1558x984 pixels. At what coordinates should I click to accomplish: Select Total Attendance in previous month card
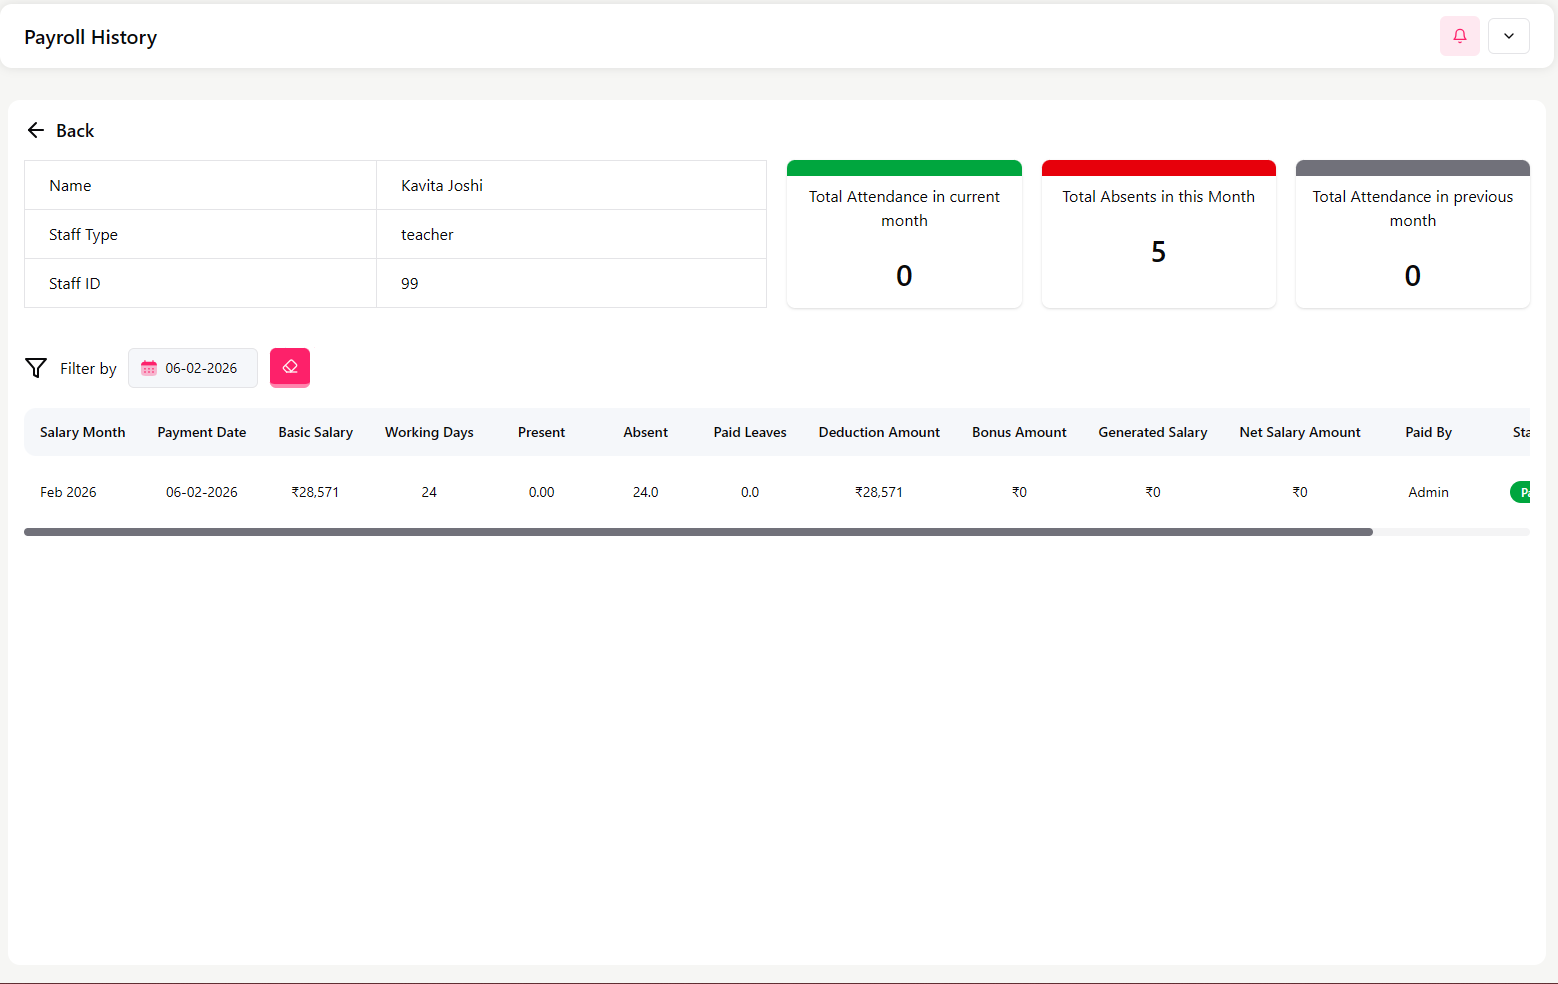(1412, 235)
